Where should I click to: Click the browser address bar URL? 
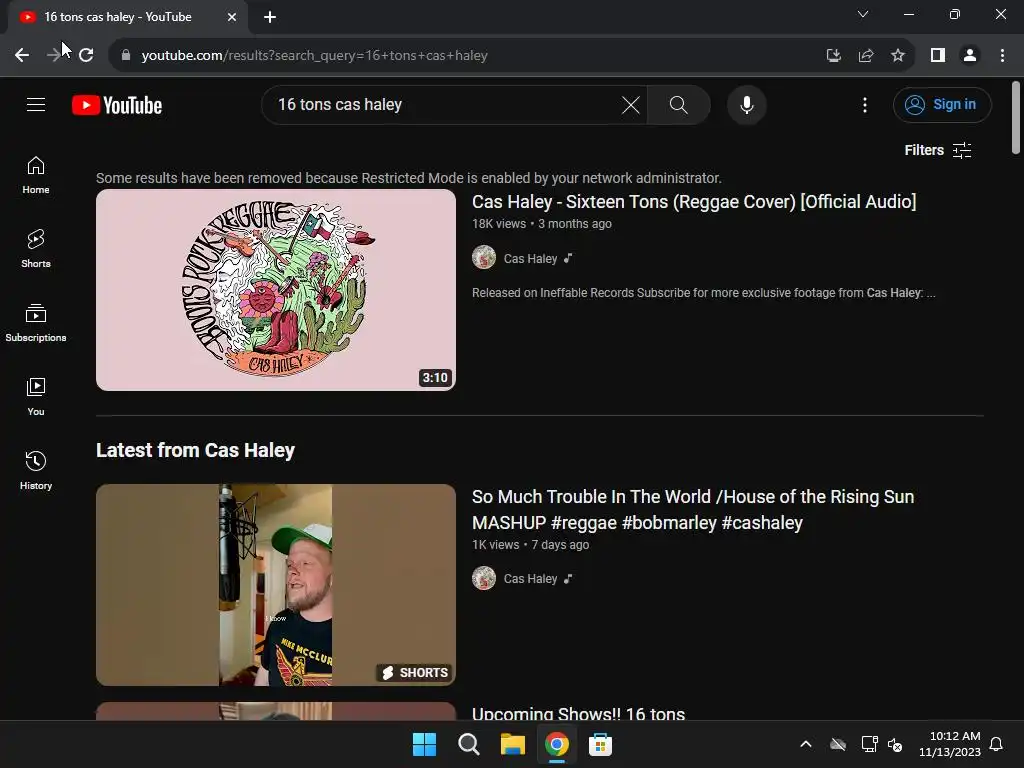point(315,56)
